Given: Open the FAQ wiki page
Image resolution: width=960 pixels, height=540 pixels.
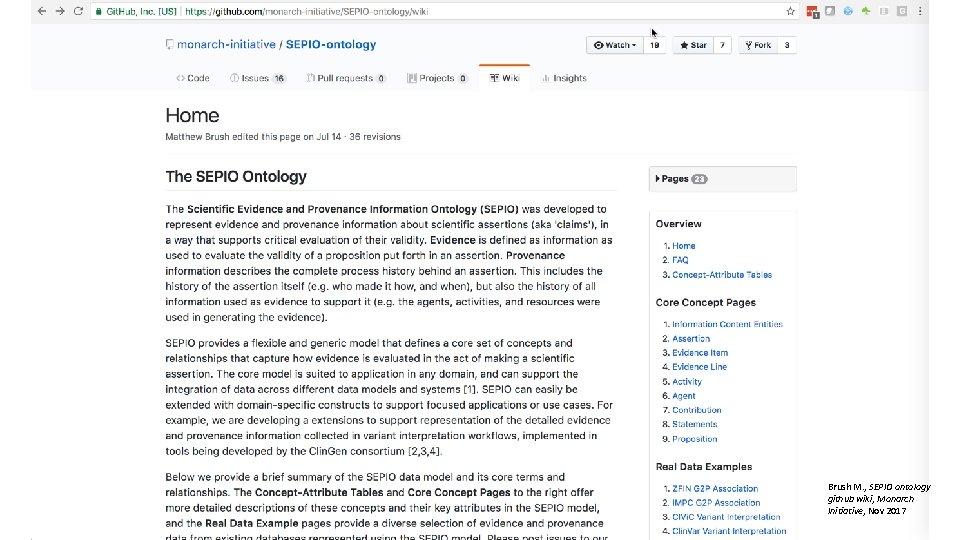Looking at the screenshot, I should click(x=680, y=260).
